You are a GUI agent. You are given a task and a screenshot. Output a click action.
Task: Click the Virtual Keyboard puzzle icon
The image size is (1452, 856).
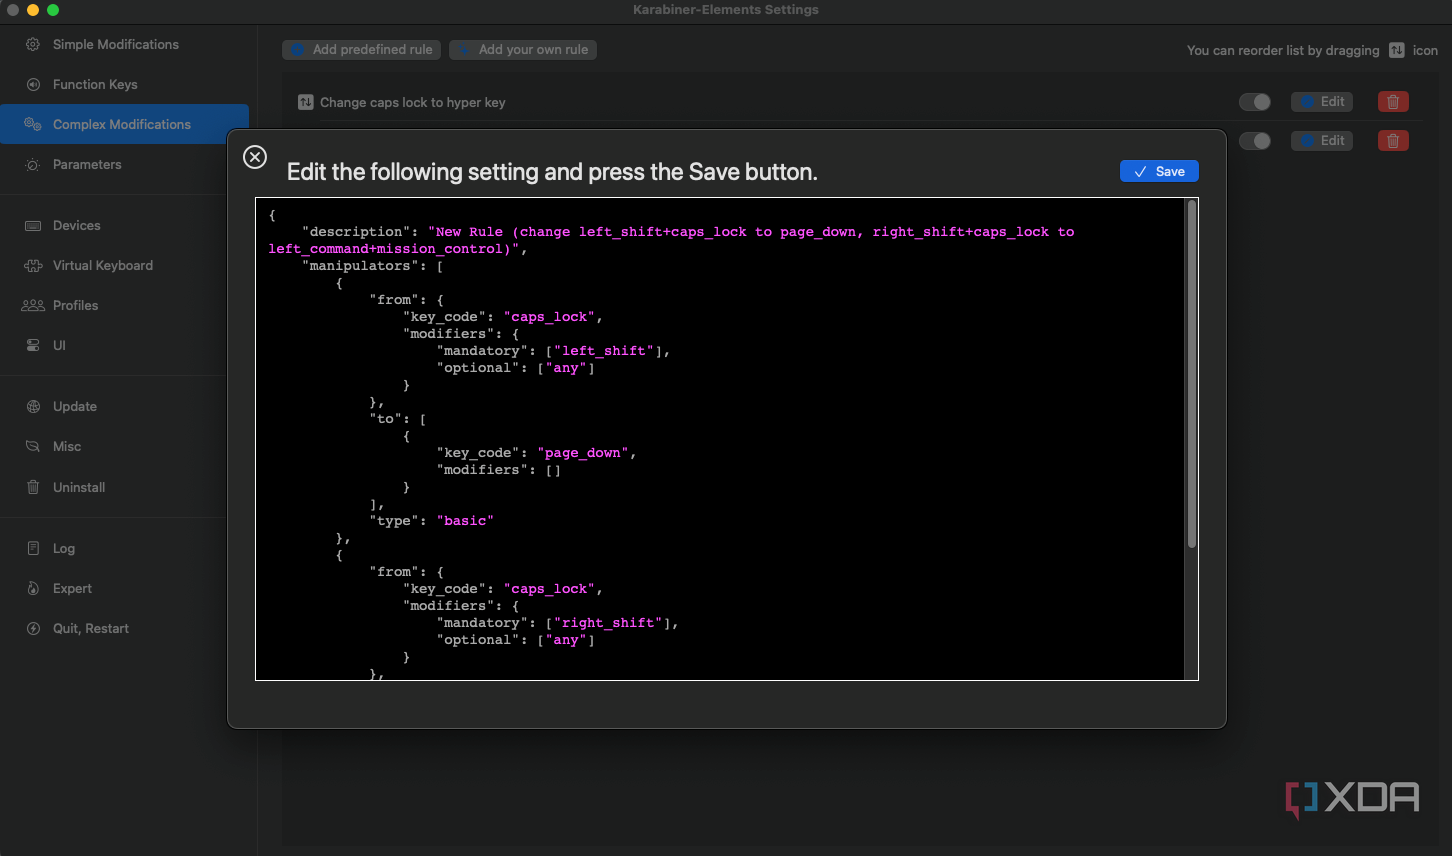click(33, 265)
